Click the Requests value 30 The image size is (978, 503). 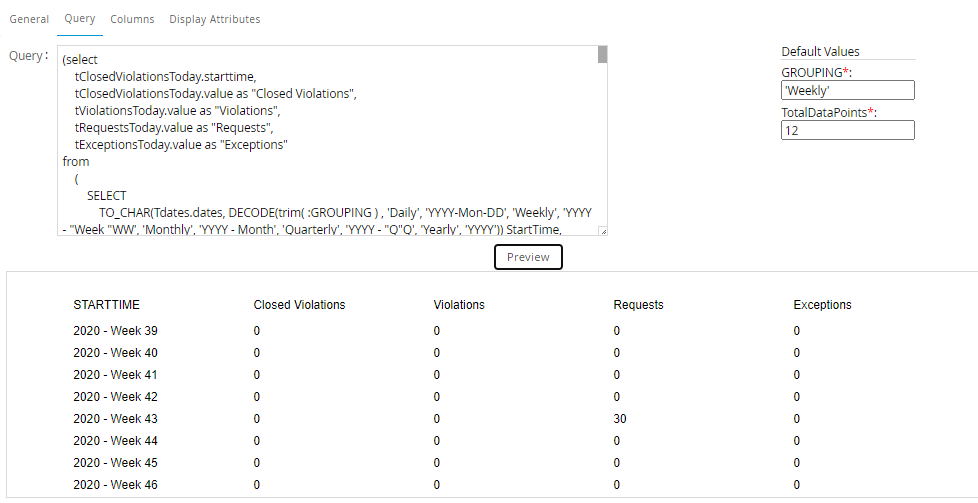620,419
